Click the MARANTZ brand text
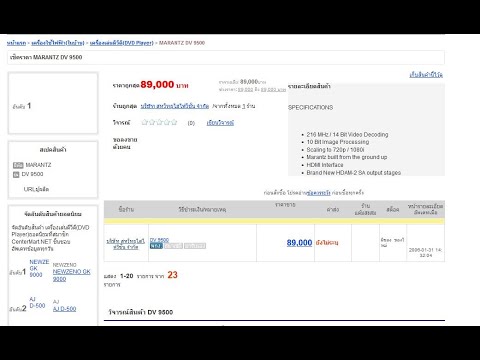 pos(38,165)
